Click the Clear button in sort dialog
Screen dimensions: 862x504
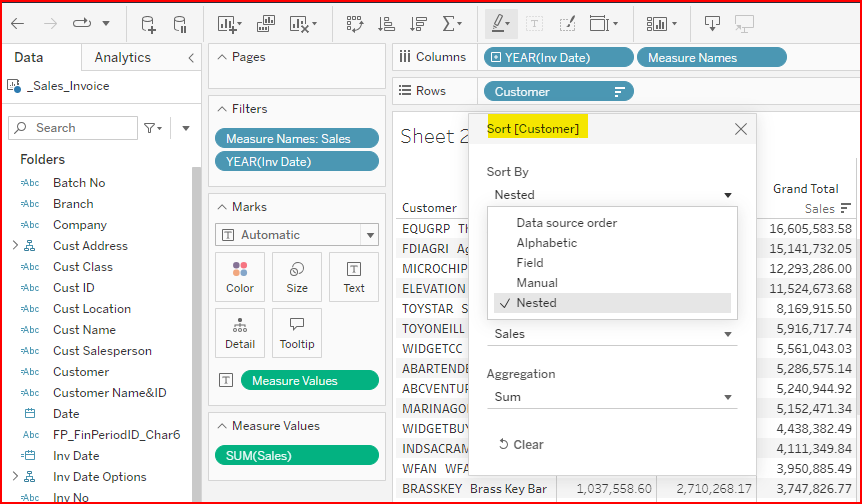521,445
